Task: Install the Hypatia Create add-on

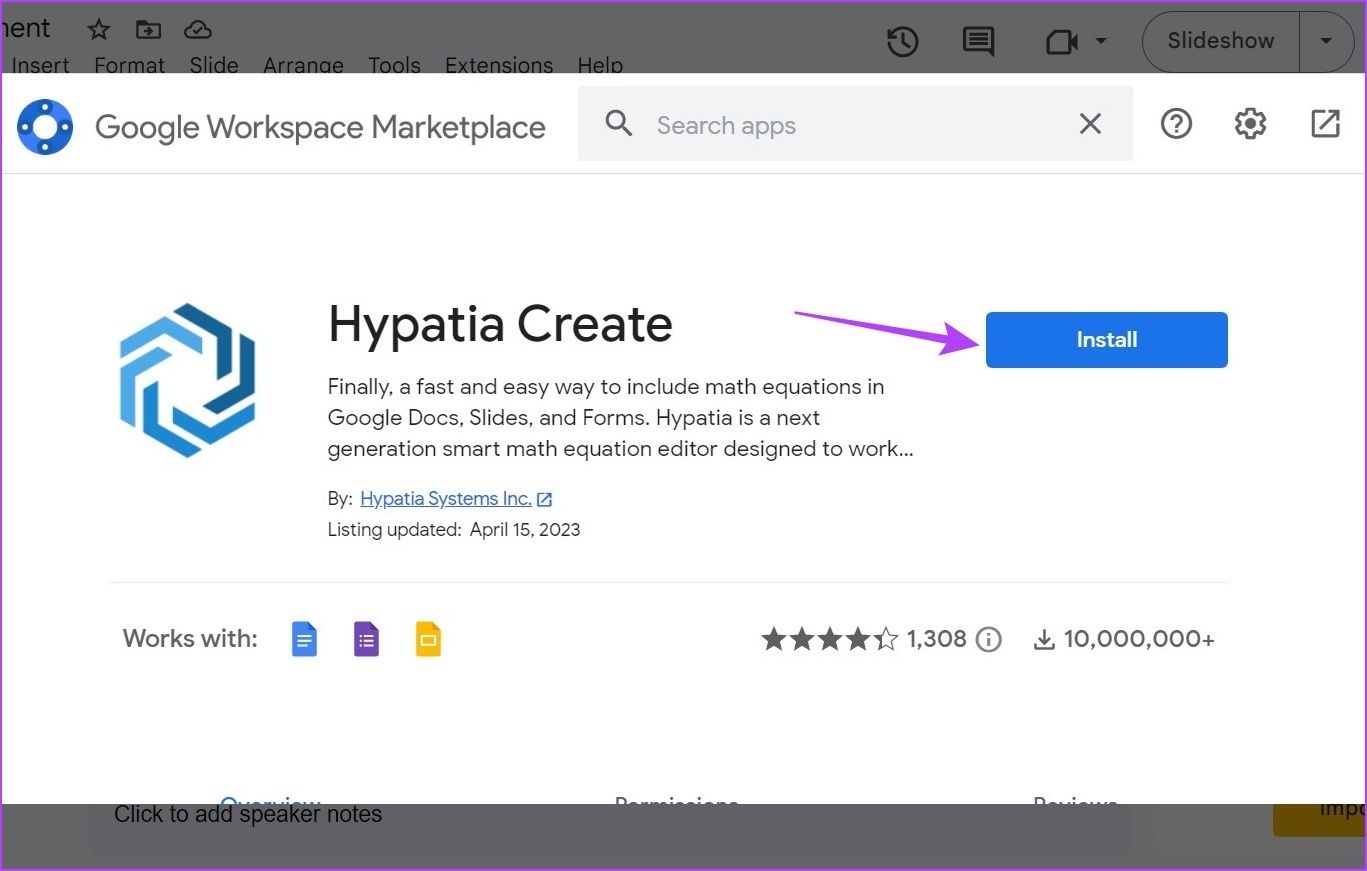Action: pyautogui.click(x=1106, y=340)
